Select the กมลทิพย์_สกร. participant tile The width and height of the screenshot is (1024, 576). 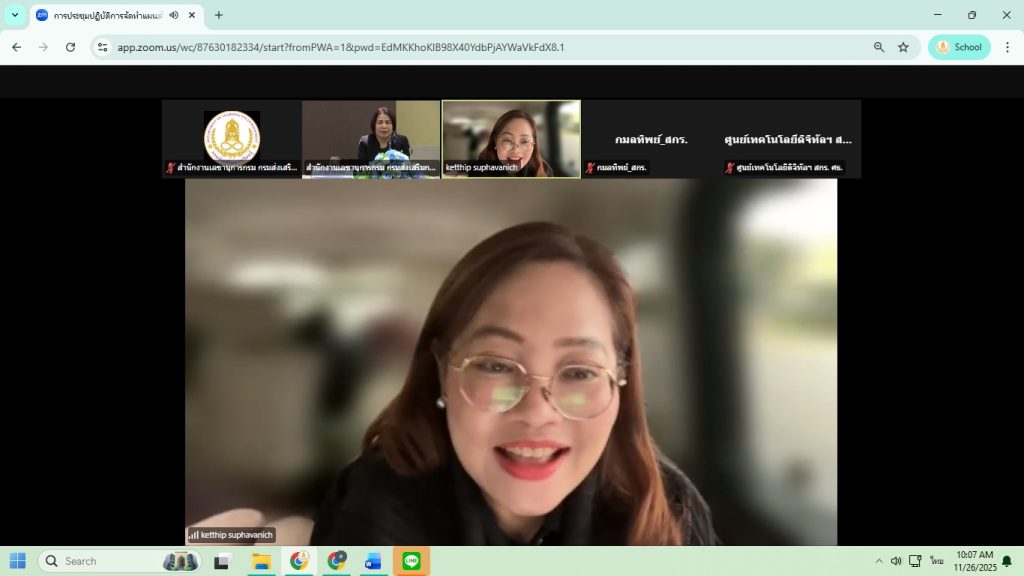tap(651, 139)
